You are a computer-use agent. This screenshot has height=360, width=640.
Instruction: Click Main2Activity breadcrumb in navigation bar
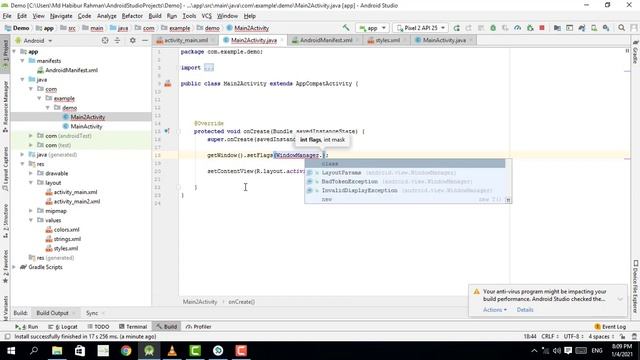[247, 28]
